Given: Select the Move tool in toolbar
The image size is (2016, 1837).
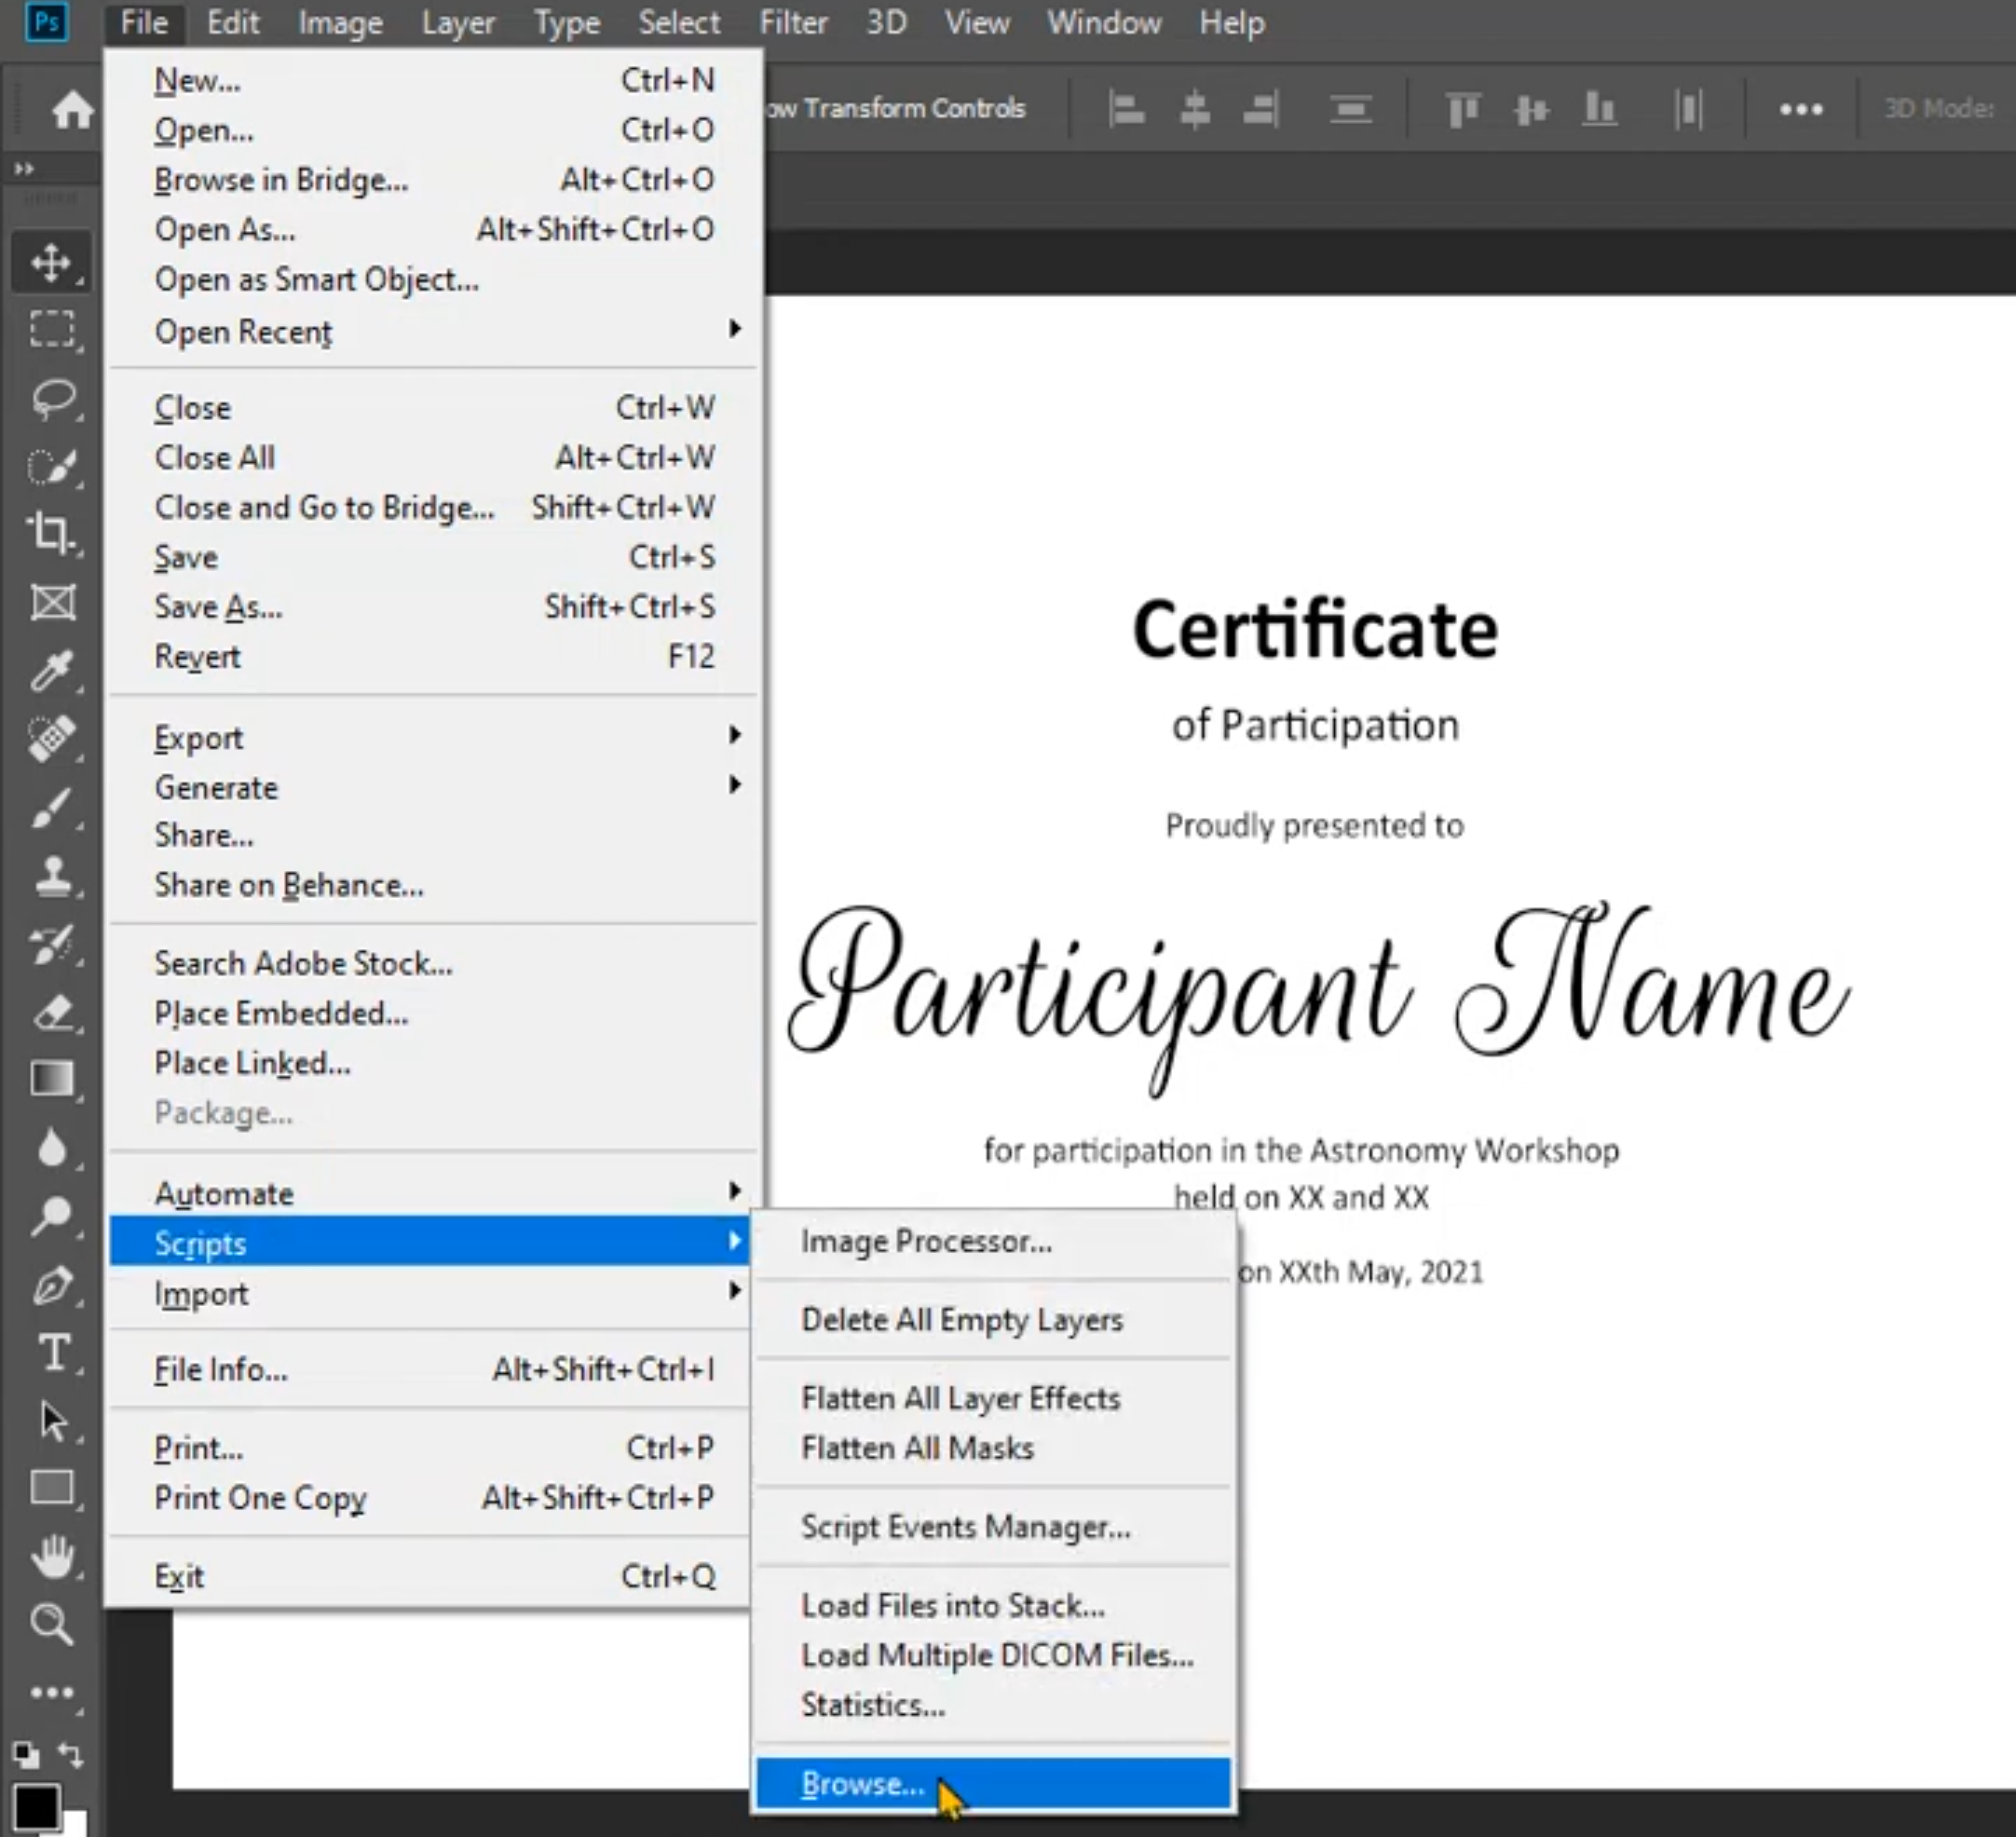Looking at the screenshot, I should (49, 262).
